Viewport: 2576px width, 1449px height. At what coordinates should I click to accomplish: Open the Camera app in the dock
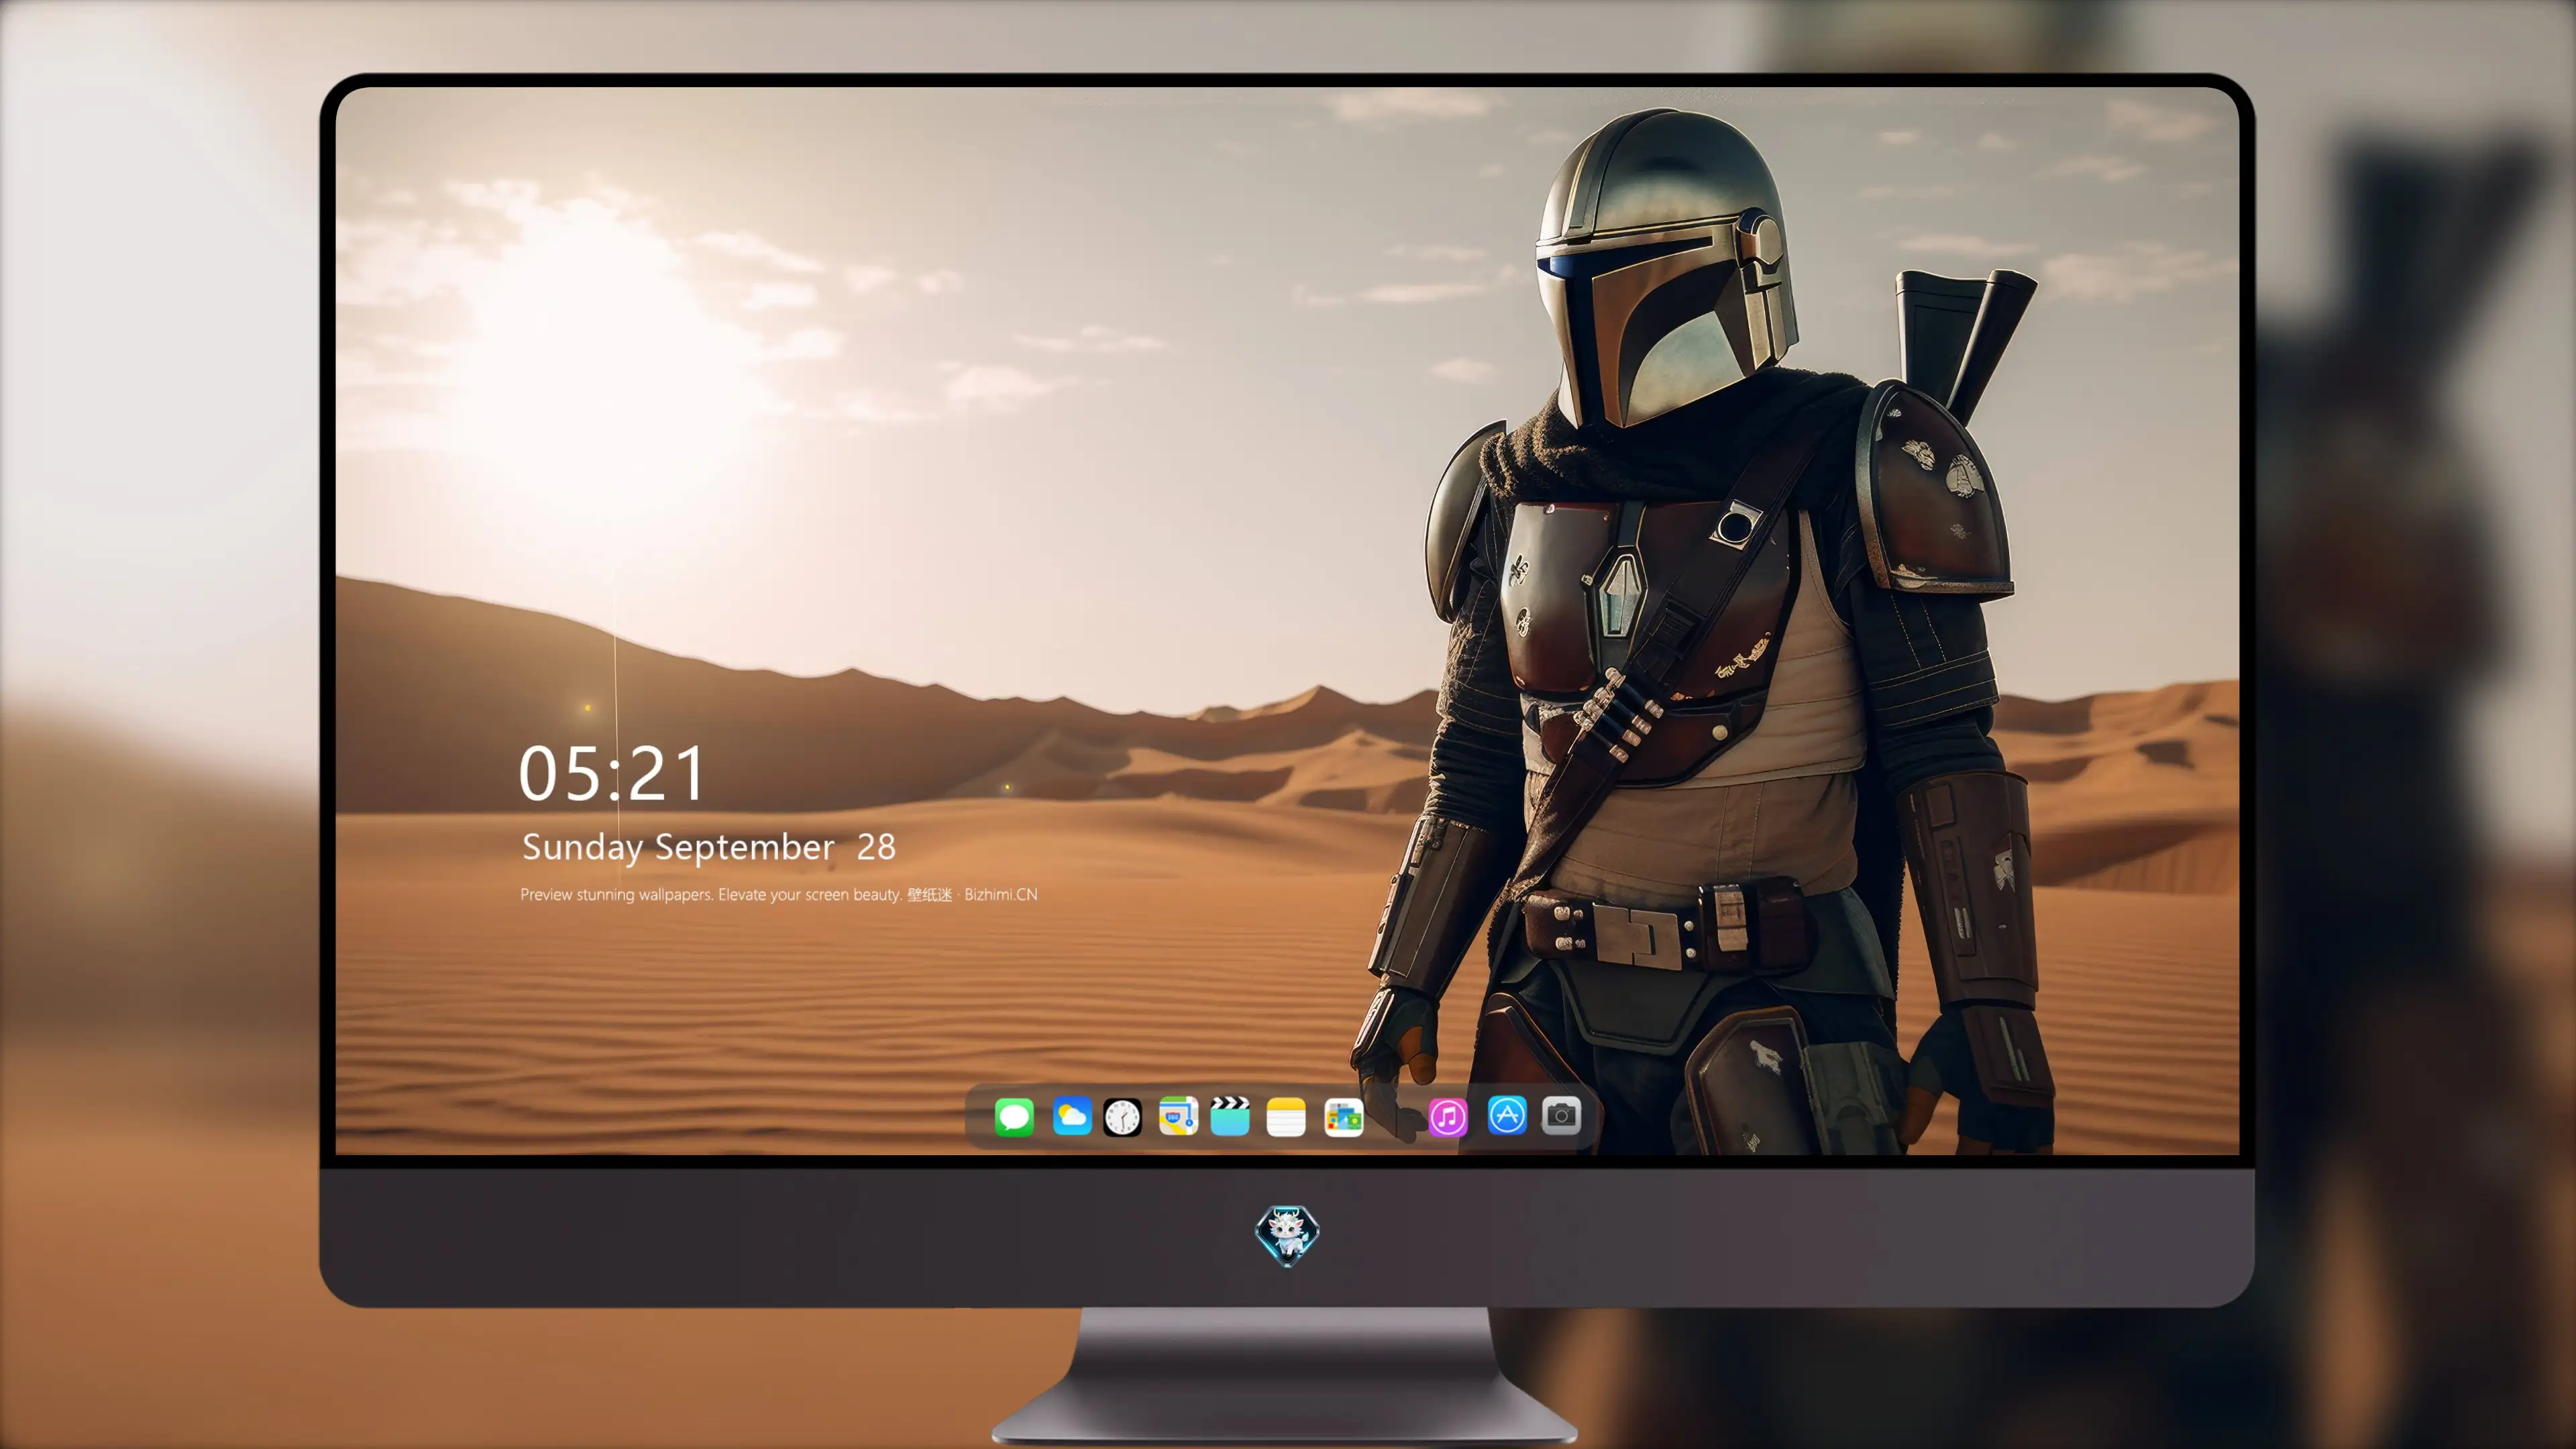pos(1561,1114)
